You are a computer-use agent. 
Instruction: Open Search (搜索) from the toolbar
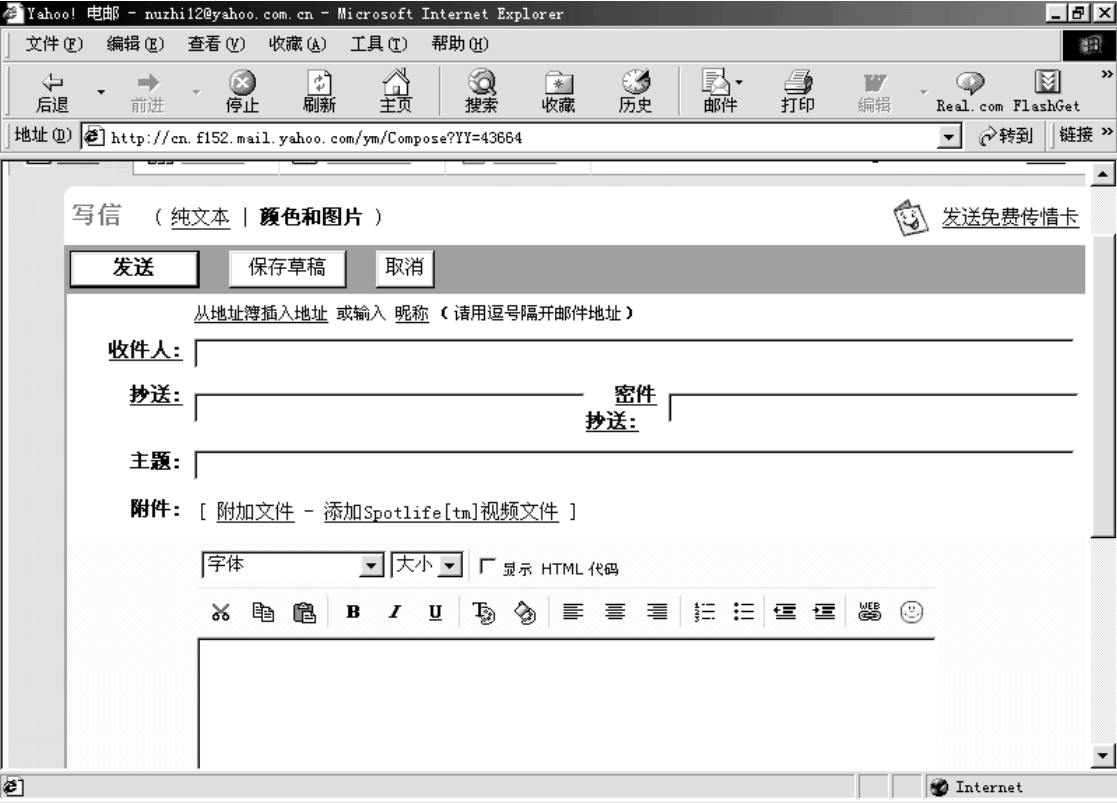click(482, 93)
